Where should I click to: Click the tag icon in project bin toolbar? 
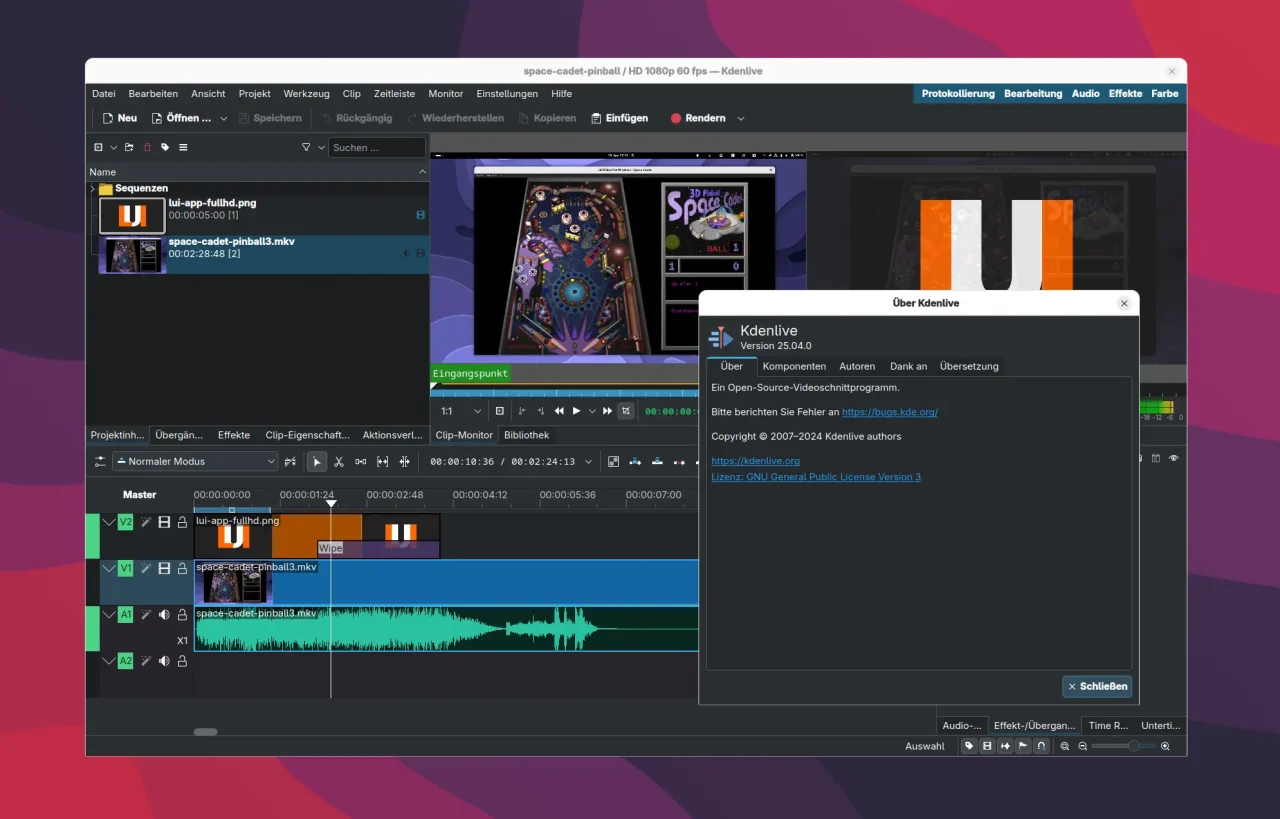pos(165,147)
